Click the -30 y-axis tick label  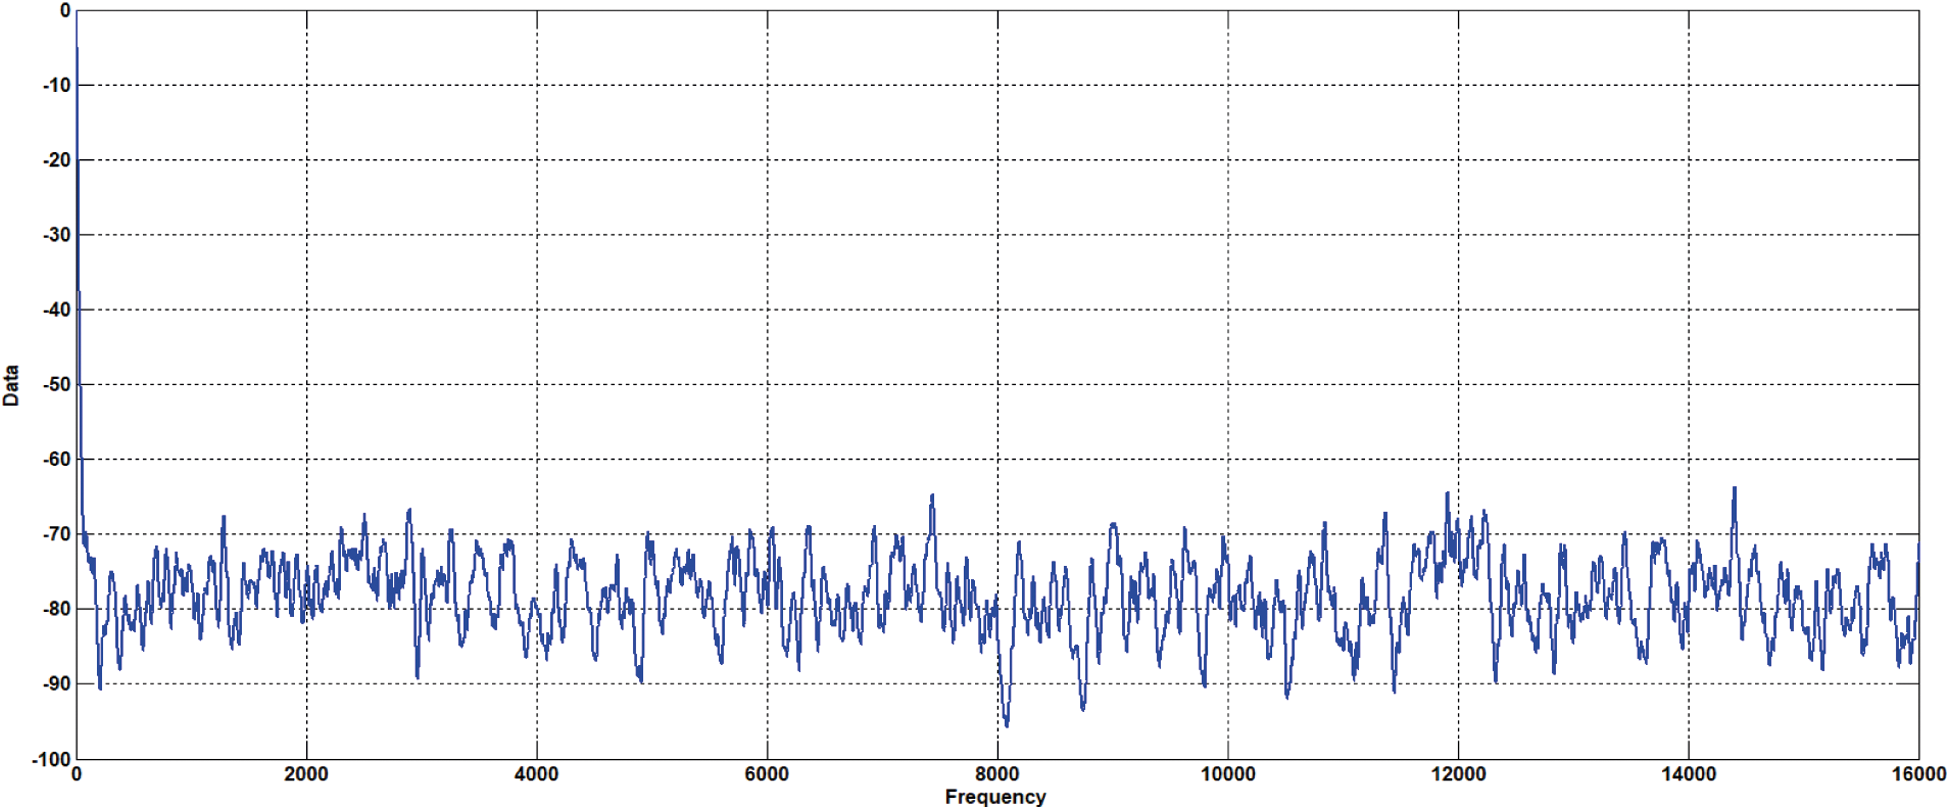tap(57, 235)
